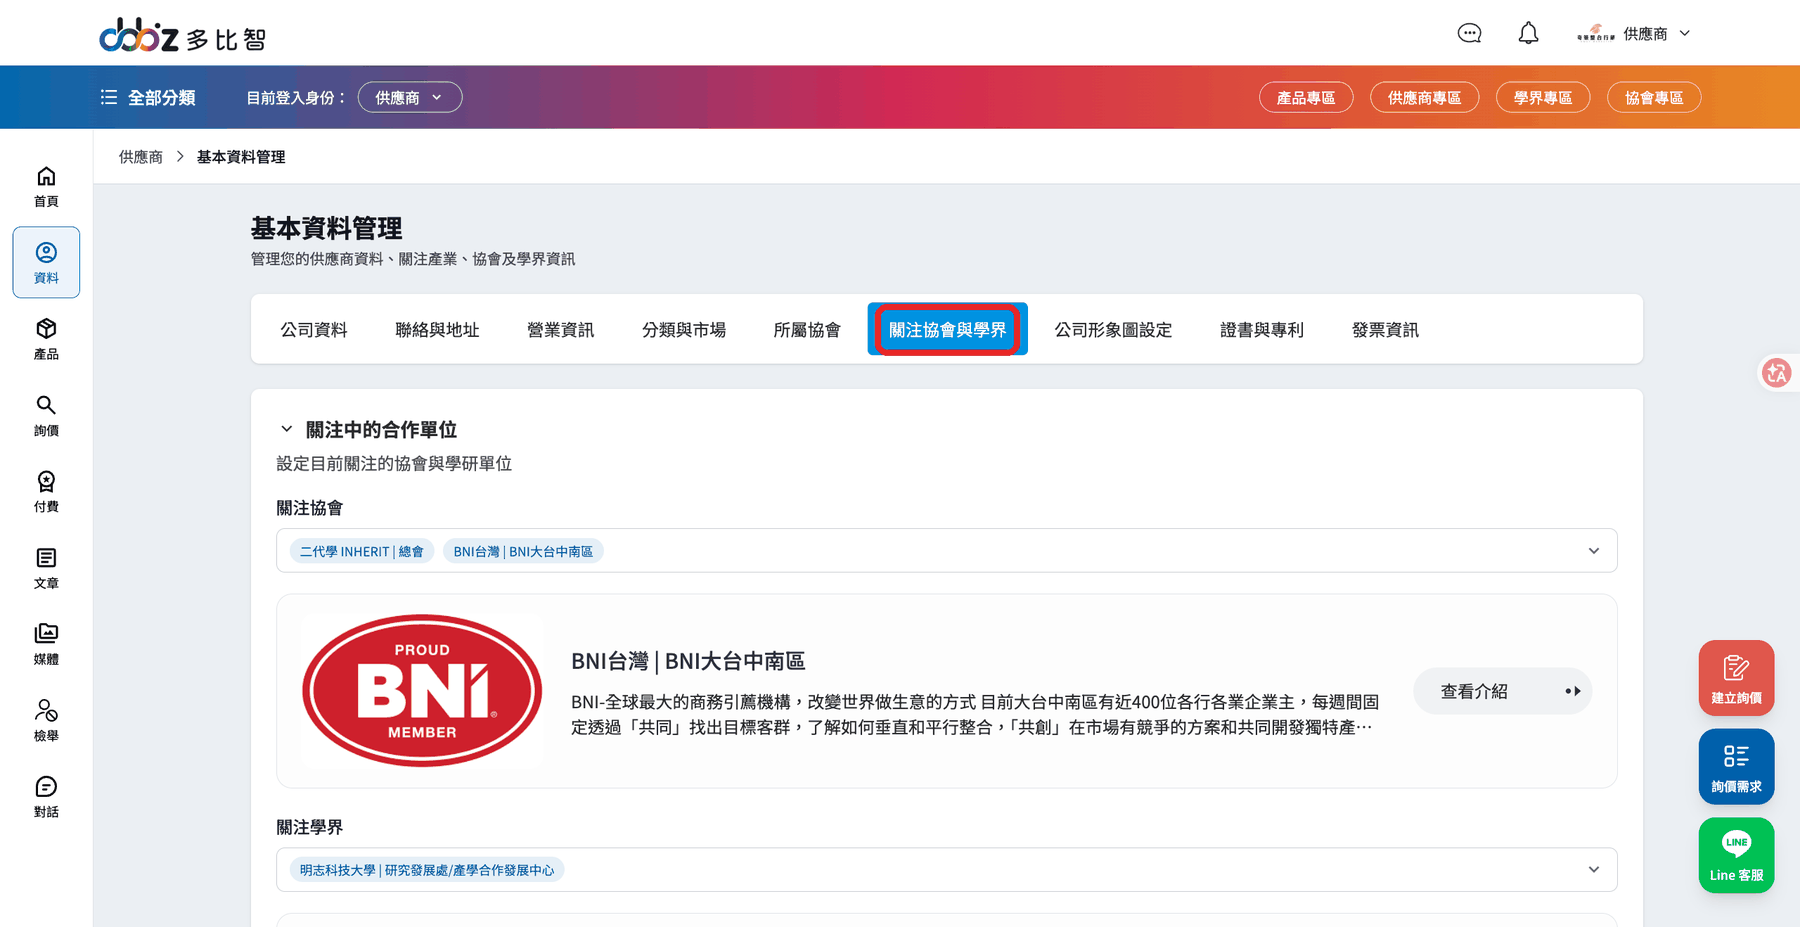1800x927 pixels.
Task: Open the 全部分類 hamburger menu
Action: tap(148, 97)
